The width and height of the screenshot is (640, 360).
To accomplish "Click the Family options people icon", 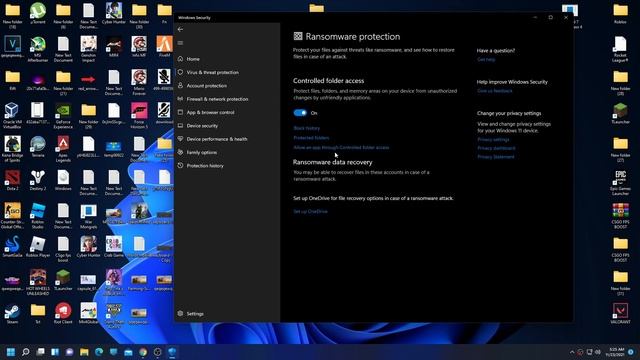I will pyautogui.click(x=180, y=152).
